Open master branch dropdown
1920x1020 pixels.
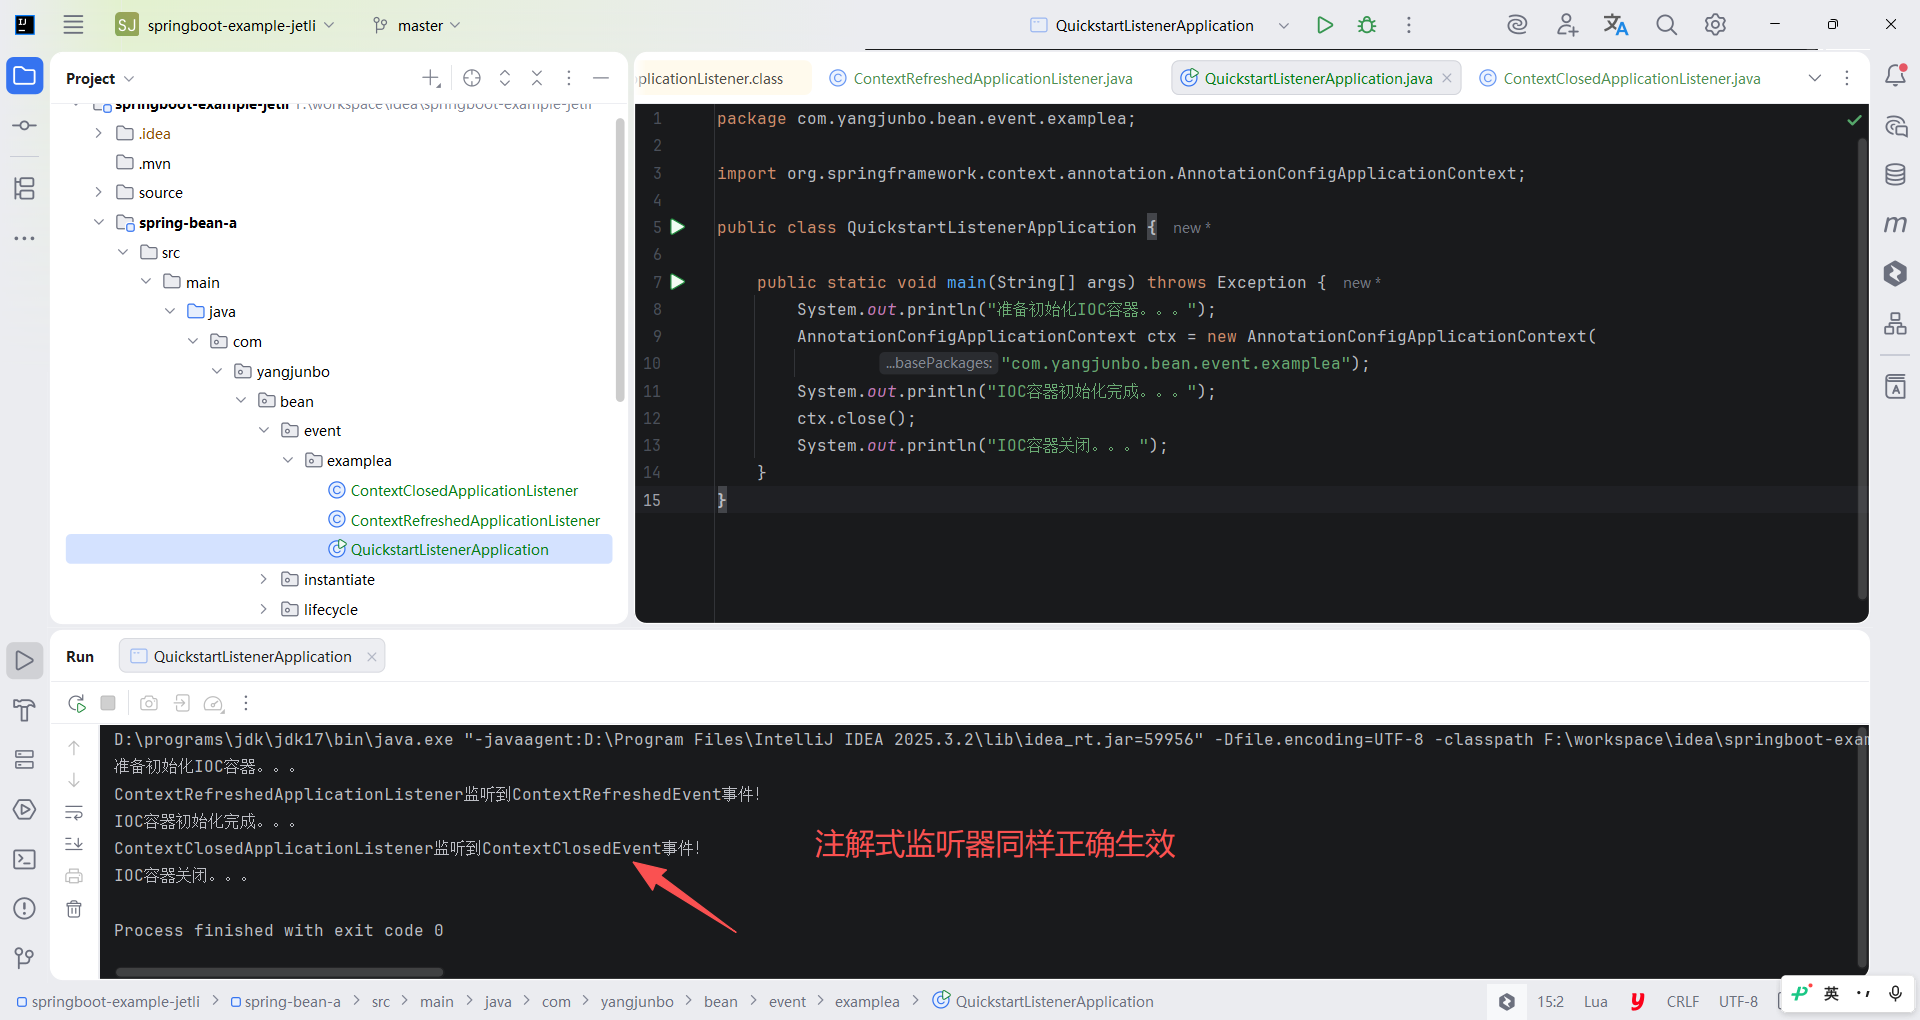point(416,25)
